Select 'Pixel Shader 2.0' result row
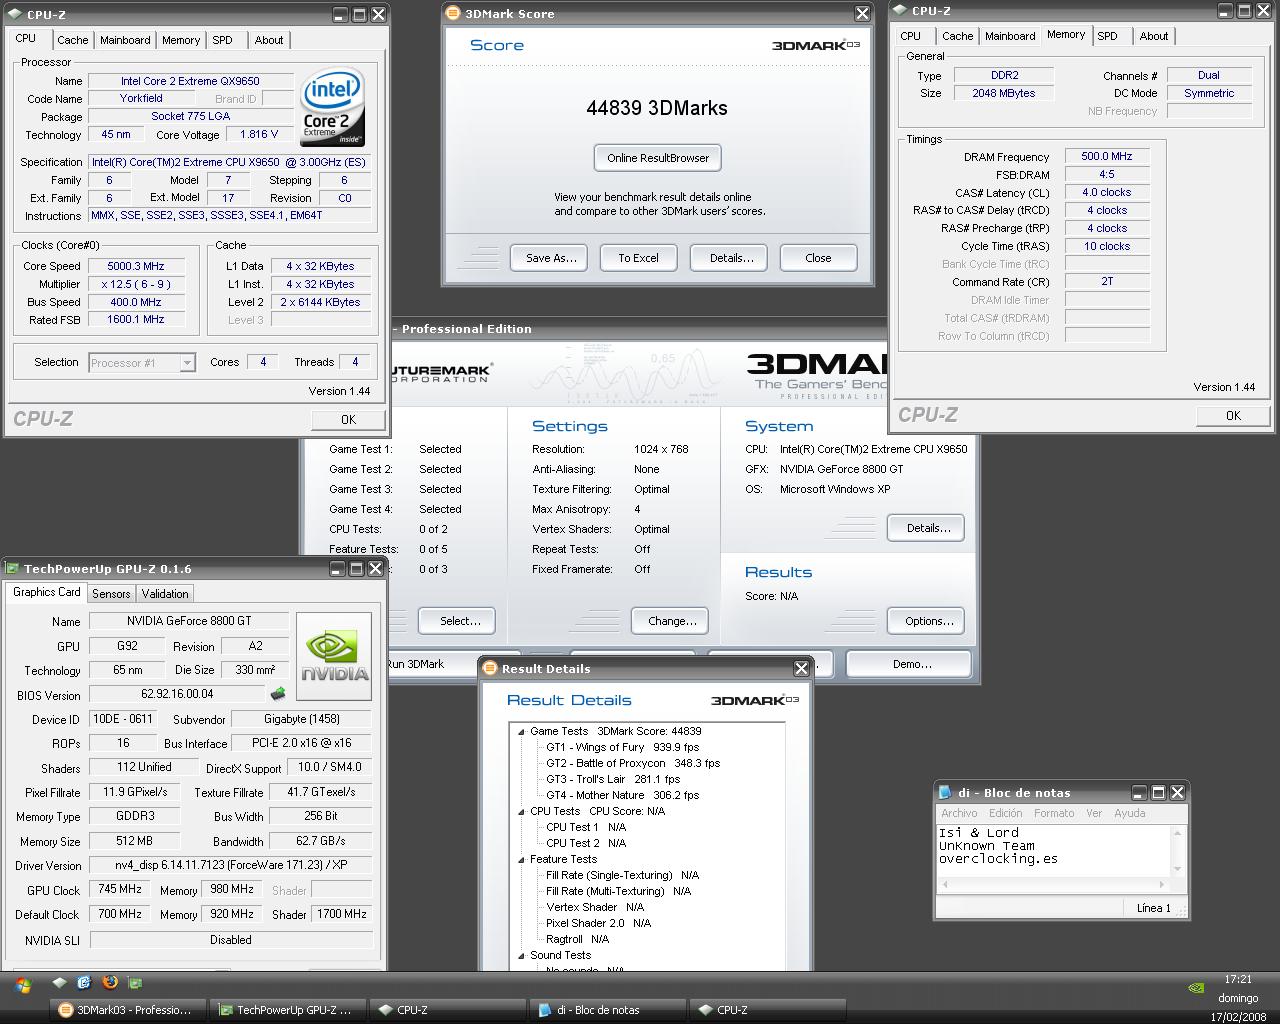Viewport: 1280px width, 1024px height. coord(598,923)
